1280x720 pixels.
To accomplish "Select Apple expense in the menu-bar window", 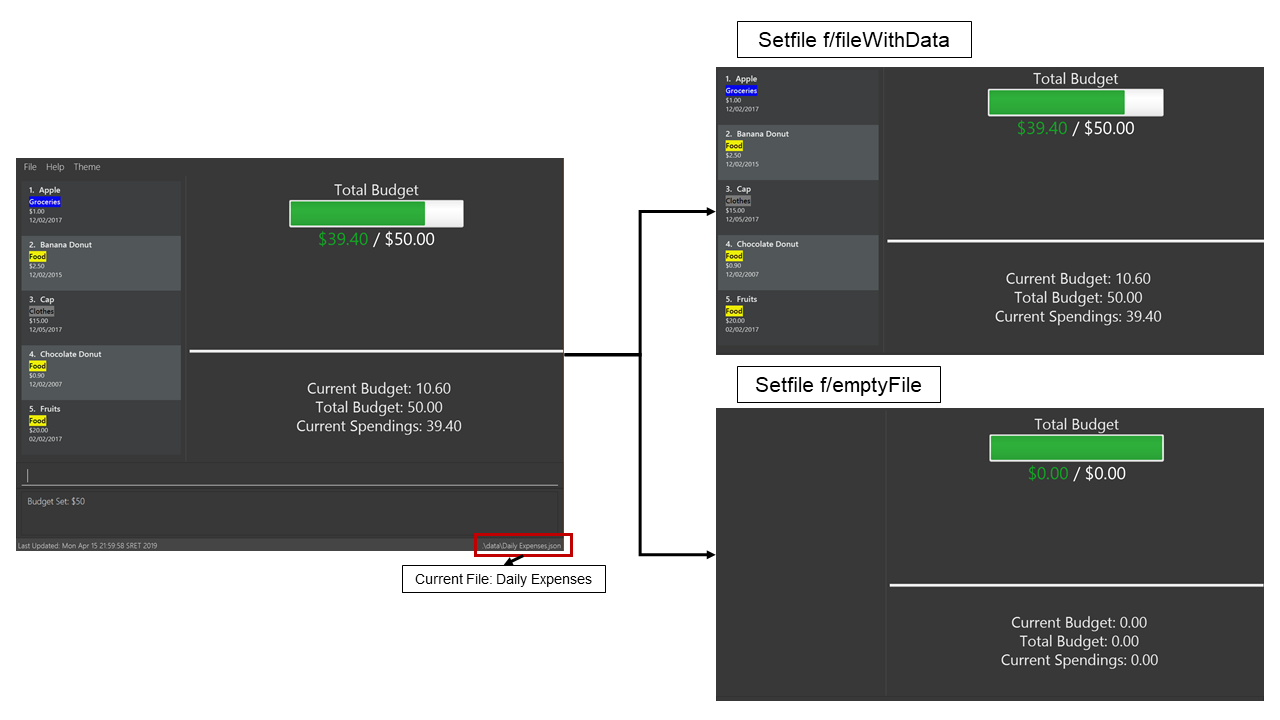I will click(x=101, y=208).
